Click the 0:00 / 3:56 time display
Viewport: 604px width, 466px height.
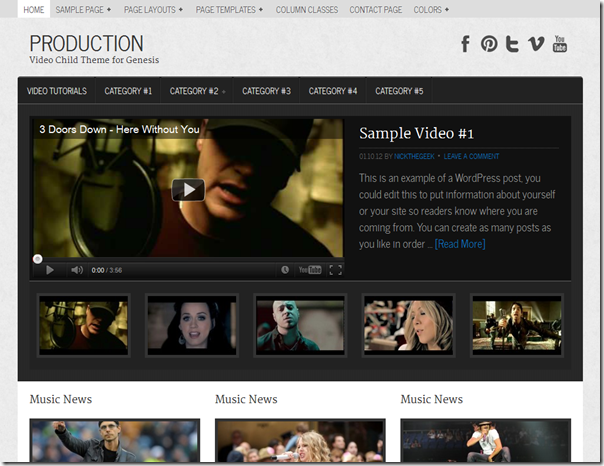pos(107,270)
